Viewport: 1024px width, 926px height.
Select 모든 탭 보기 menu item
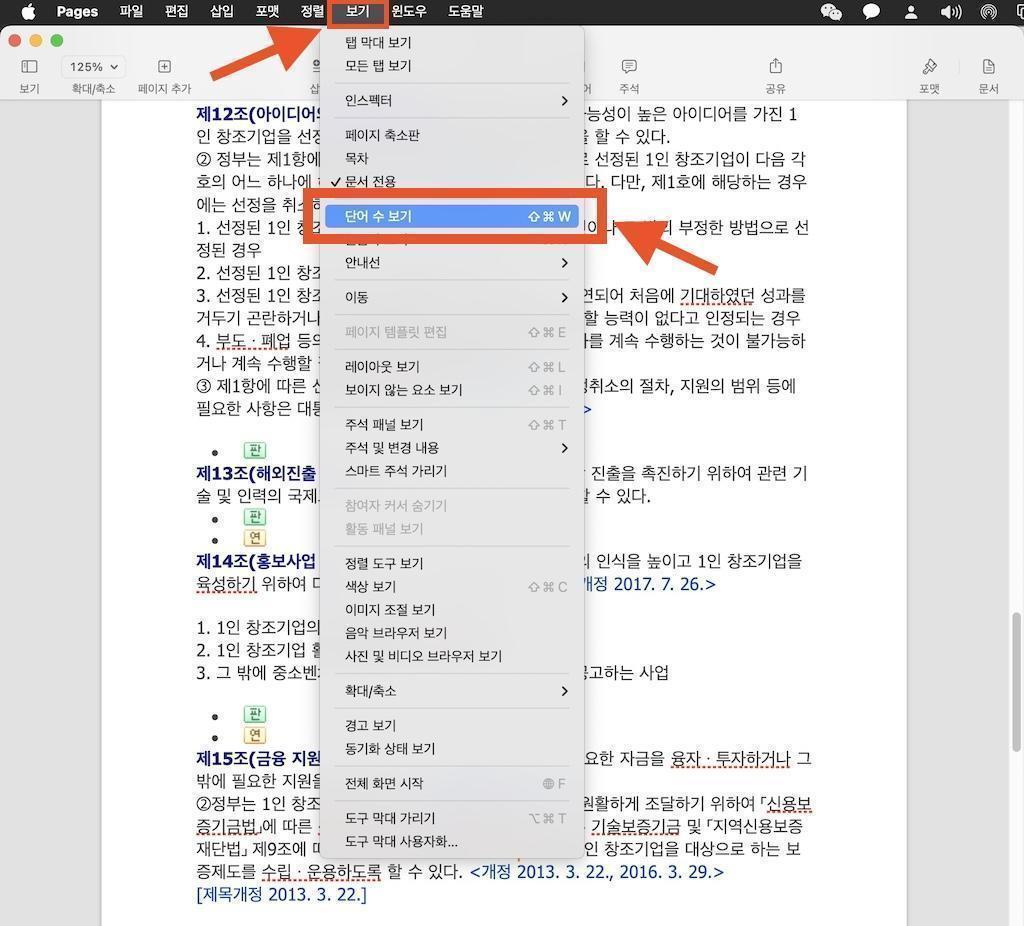pyautogui.click(x=452, y=66)
